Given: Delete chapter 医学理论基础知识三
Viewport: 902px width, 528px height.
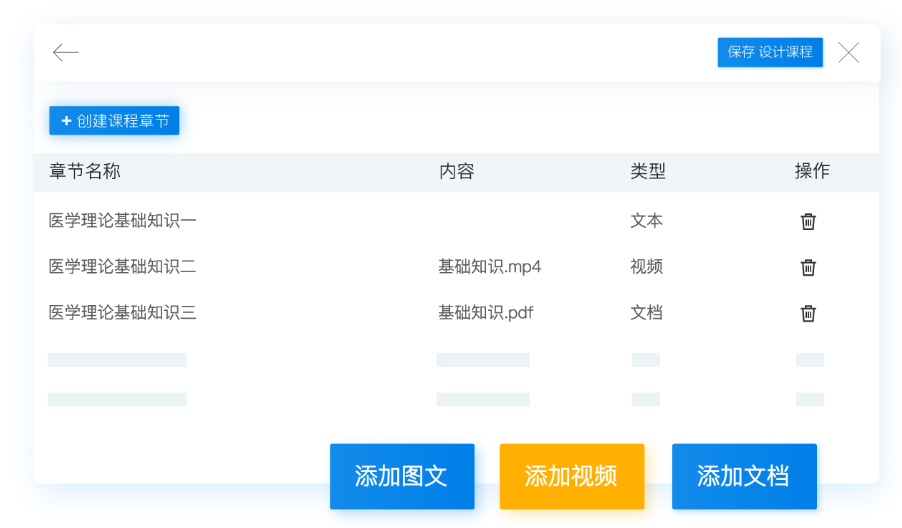Looking at the screenshot, I should 808,313.
